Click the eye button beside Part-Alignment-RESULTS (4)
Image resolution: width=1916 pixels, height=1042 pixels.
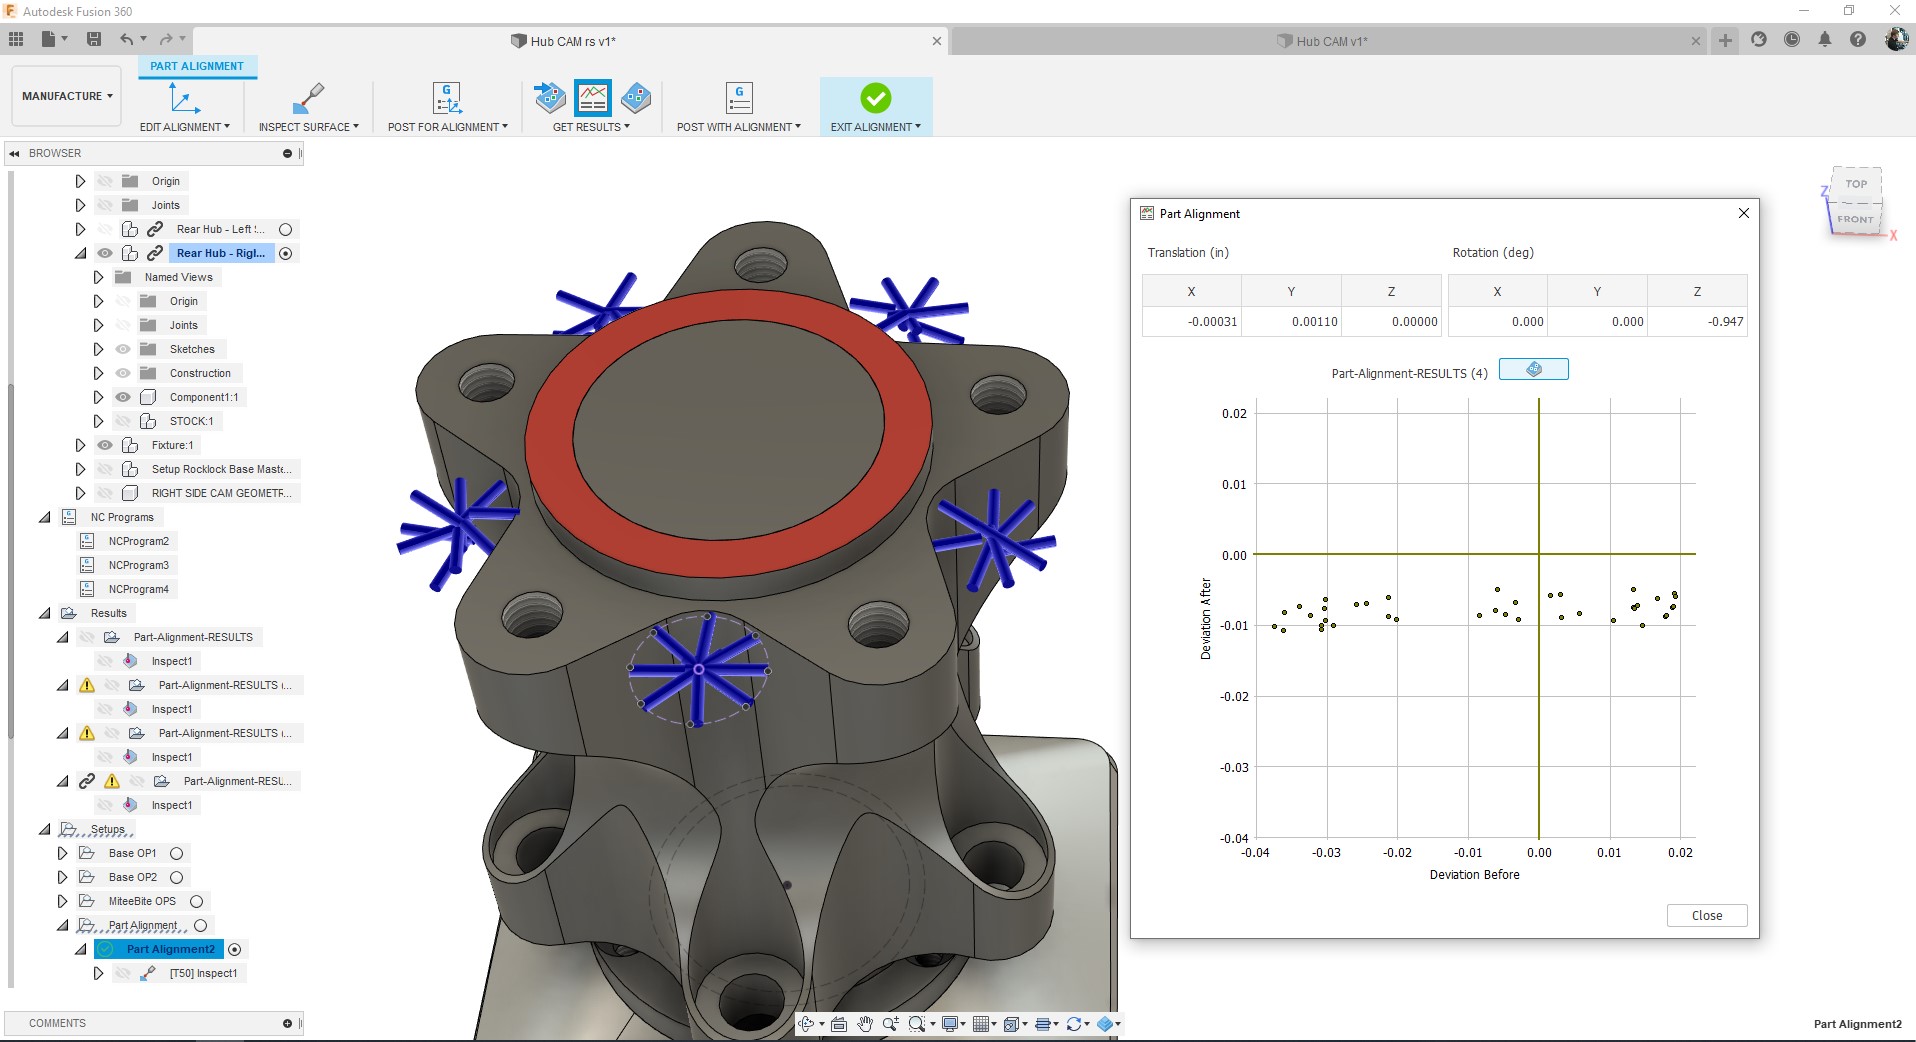[1533, 369]
